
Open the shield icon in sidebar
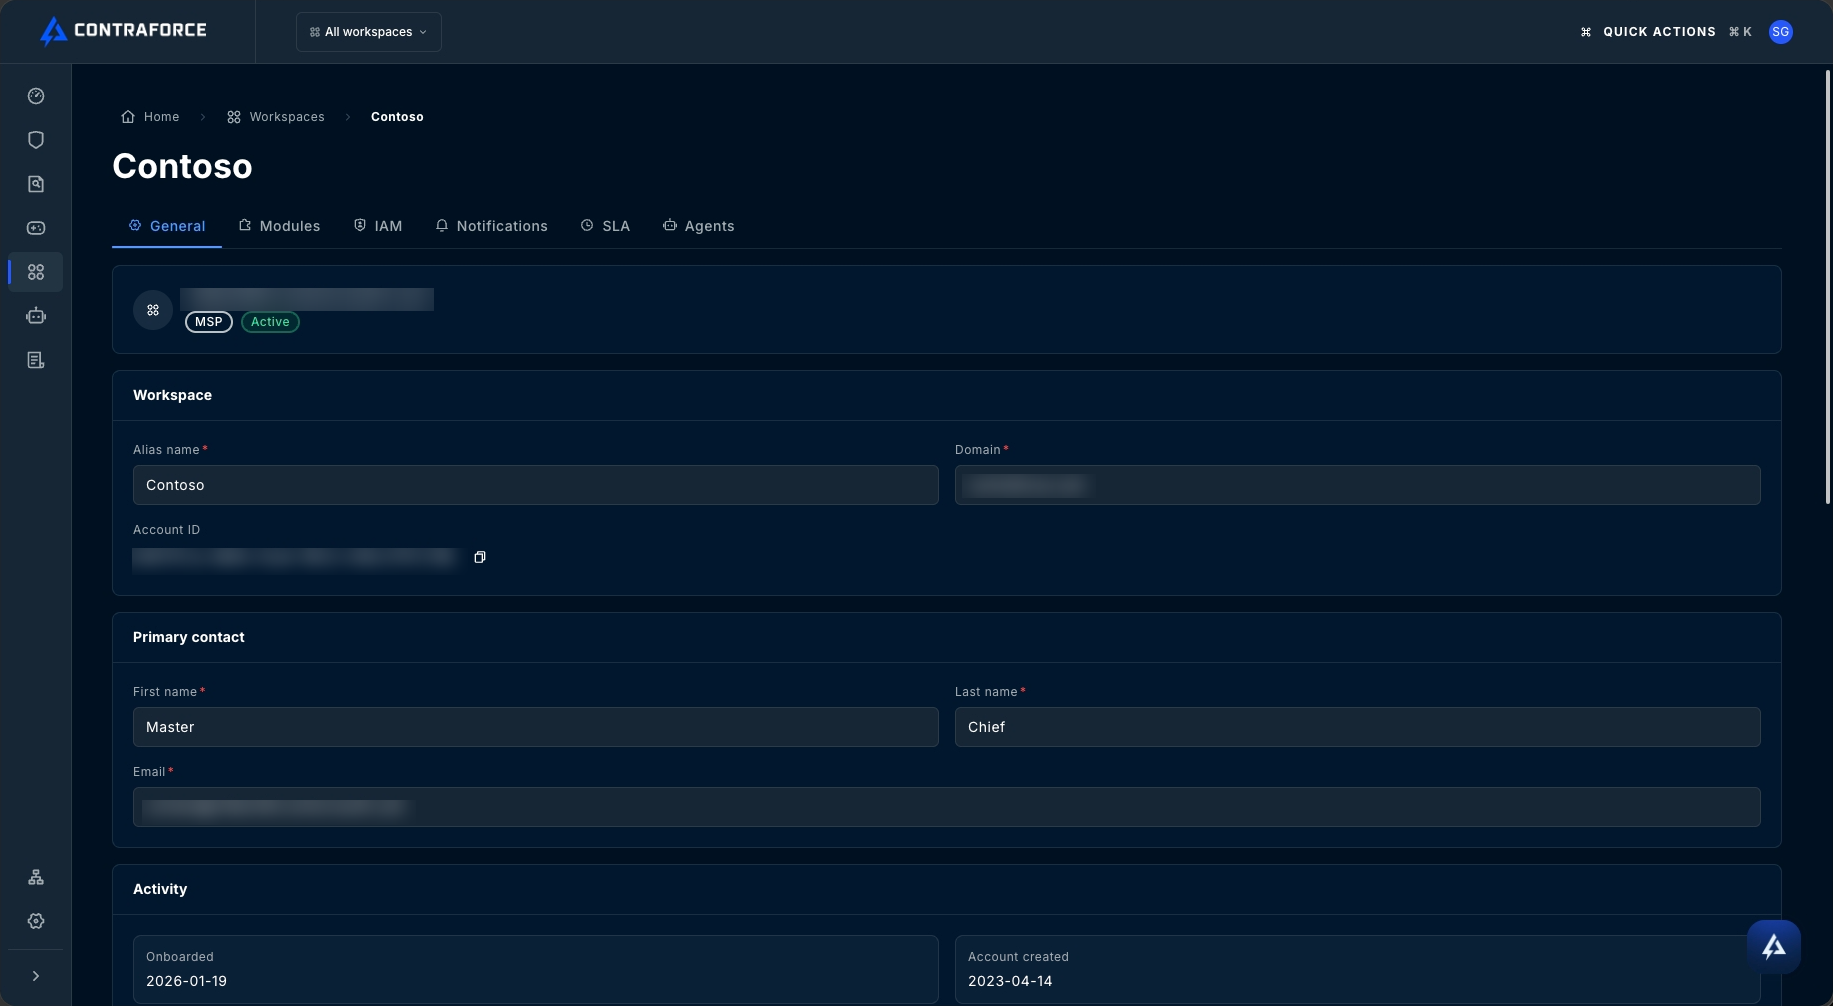tap(36, 140)
